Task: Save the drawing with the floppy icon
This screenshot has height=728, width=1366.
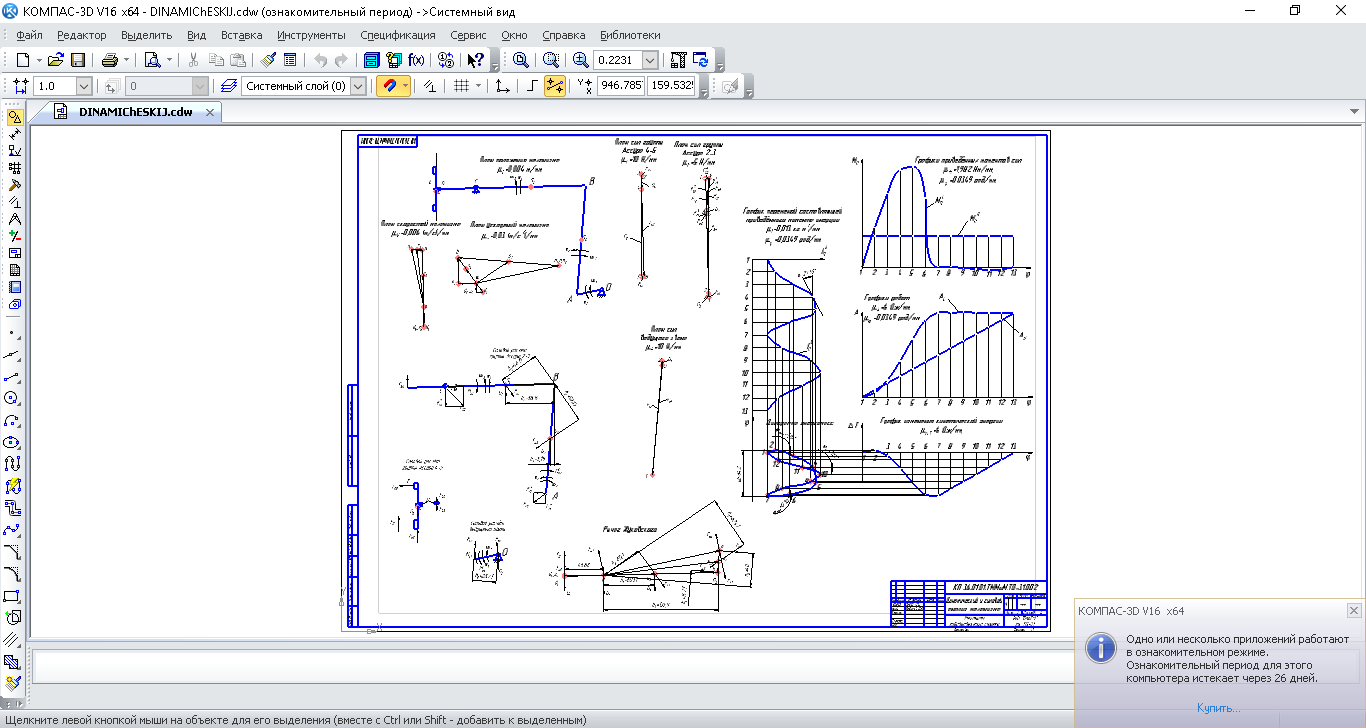Action: pos(77,60)
